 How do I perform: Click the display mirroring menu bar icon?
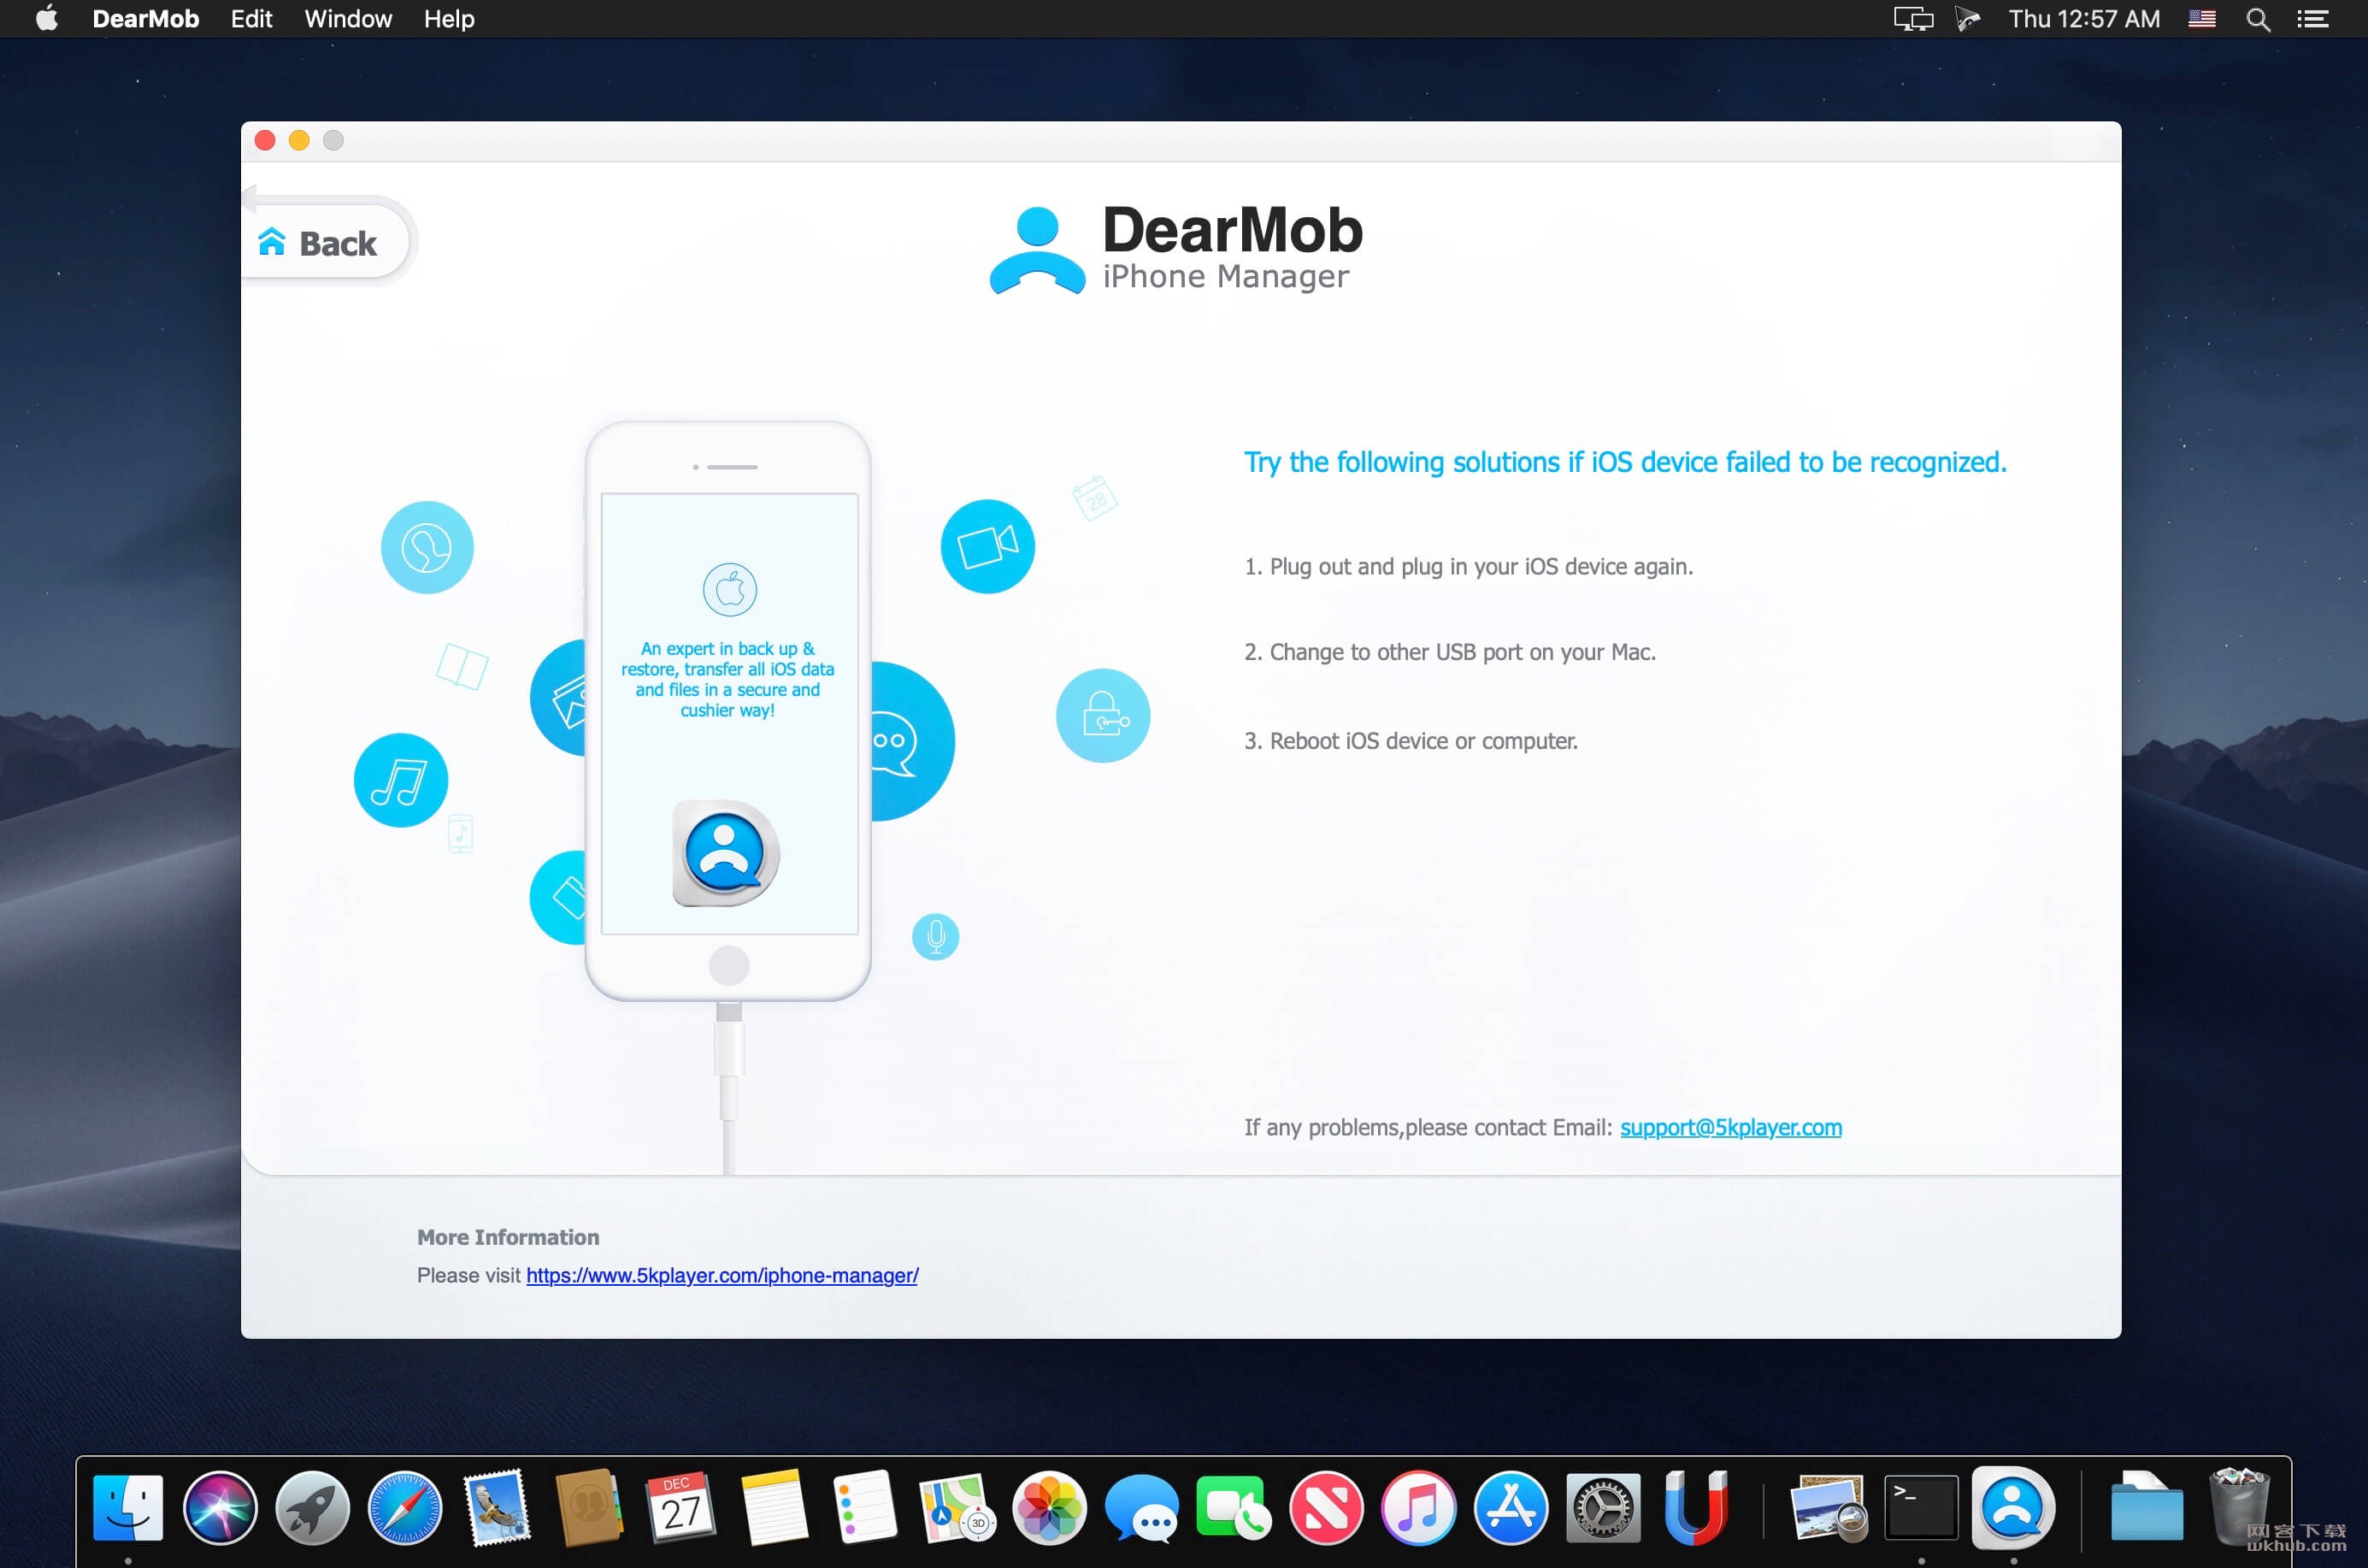tap(1913, 19)
